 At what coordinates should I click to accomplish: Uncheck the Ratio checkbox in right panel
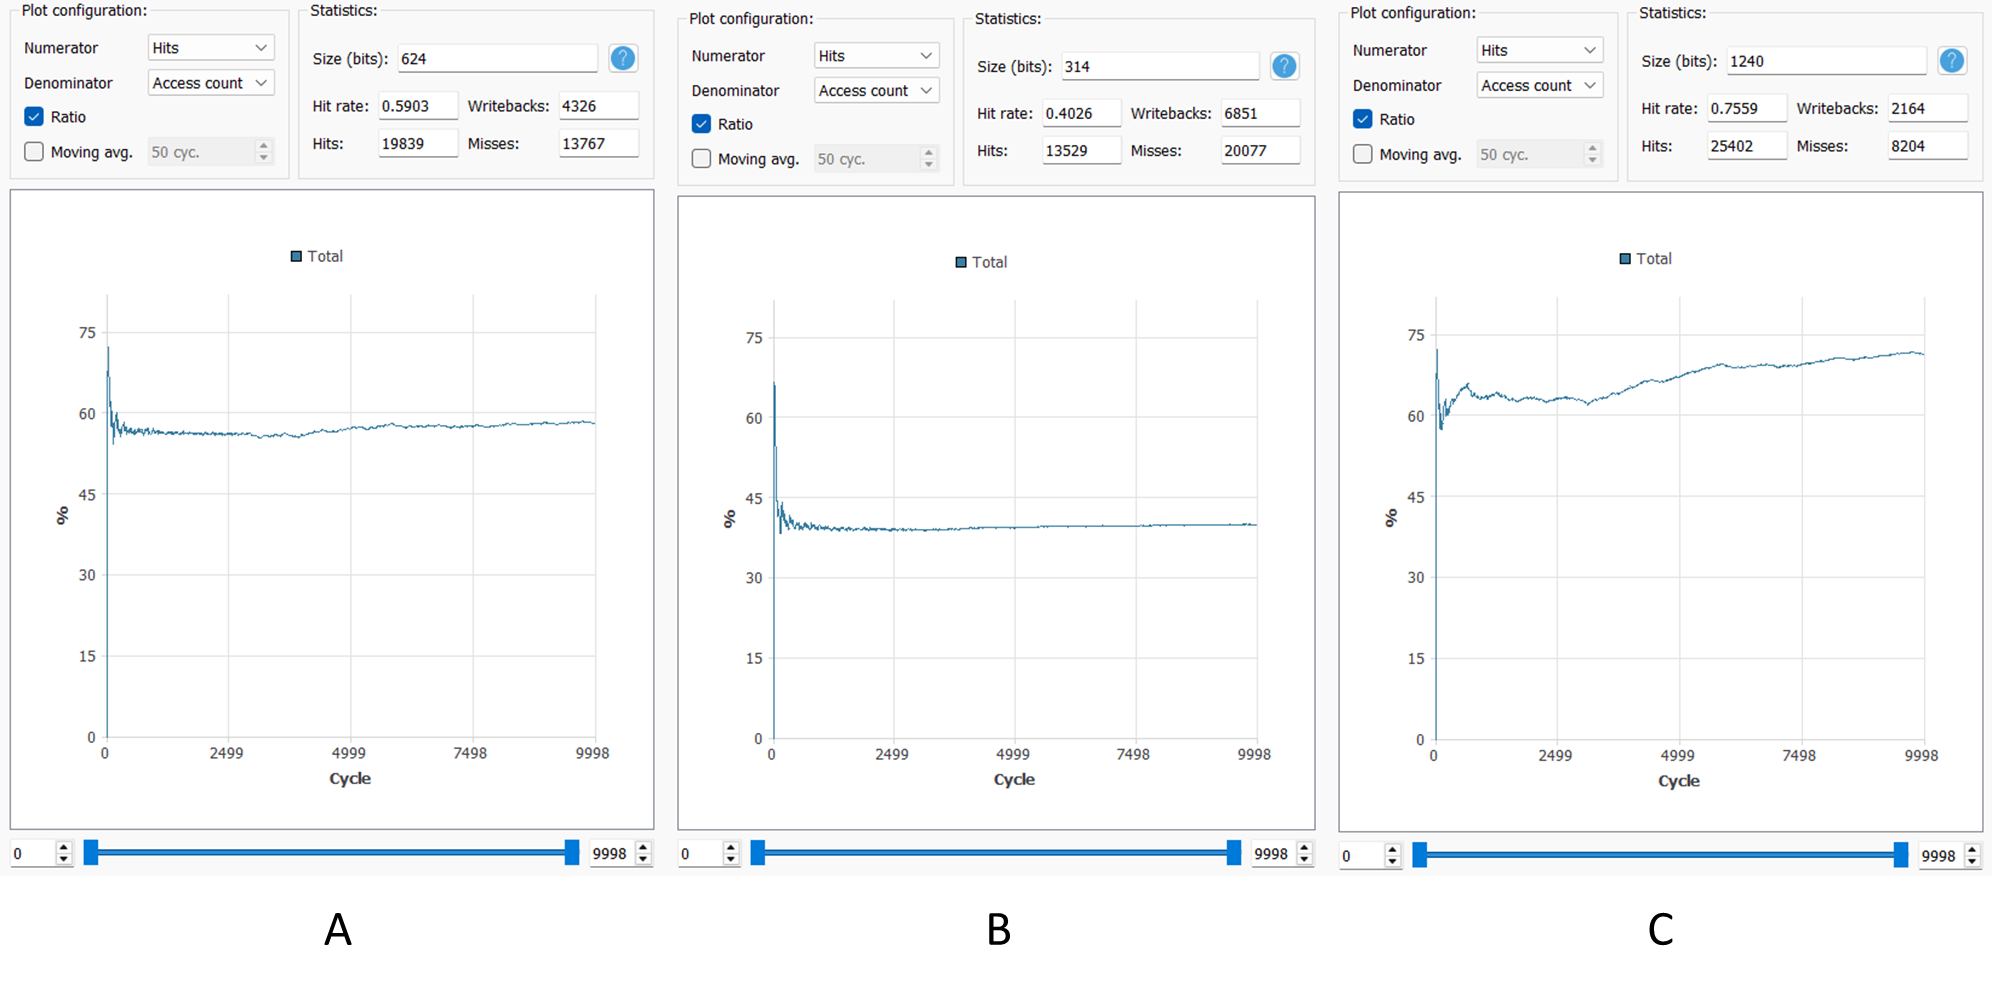point(1362,119)
